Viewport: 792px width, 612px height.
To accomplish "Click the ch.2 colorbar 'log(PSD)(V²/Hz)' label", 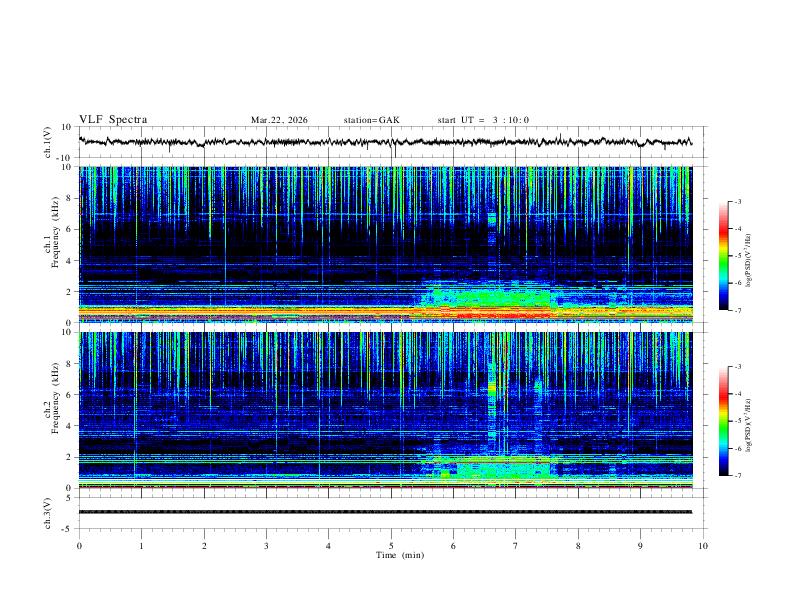I will coord(749,425).
